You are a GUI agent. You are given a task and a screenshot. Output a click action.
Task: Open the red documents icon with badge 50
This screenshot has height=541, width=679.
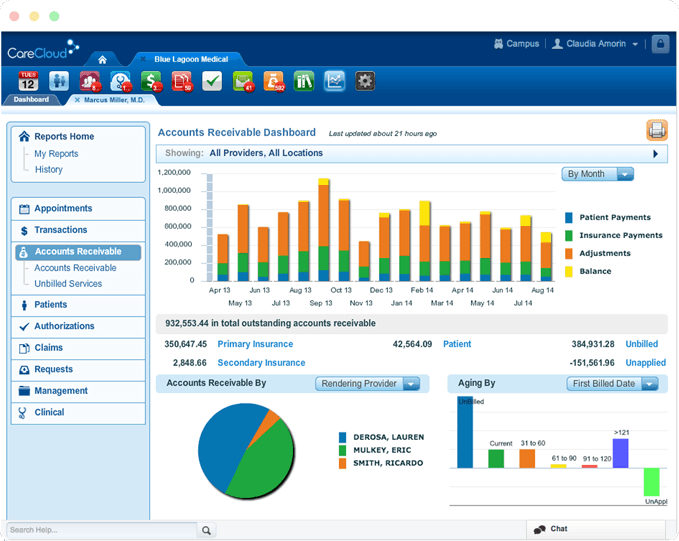(181, 81)
